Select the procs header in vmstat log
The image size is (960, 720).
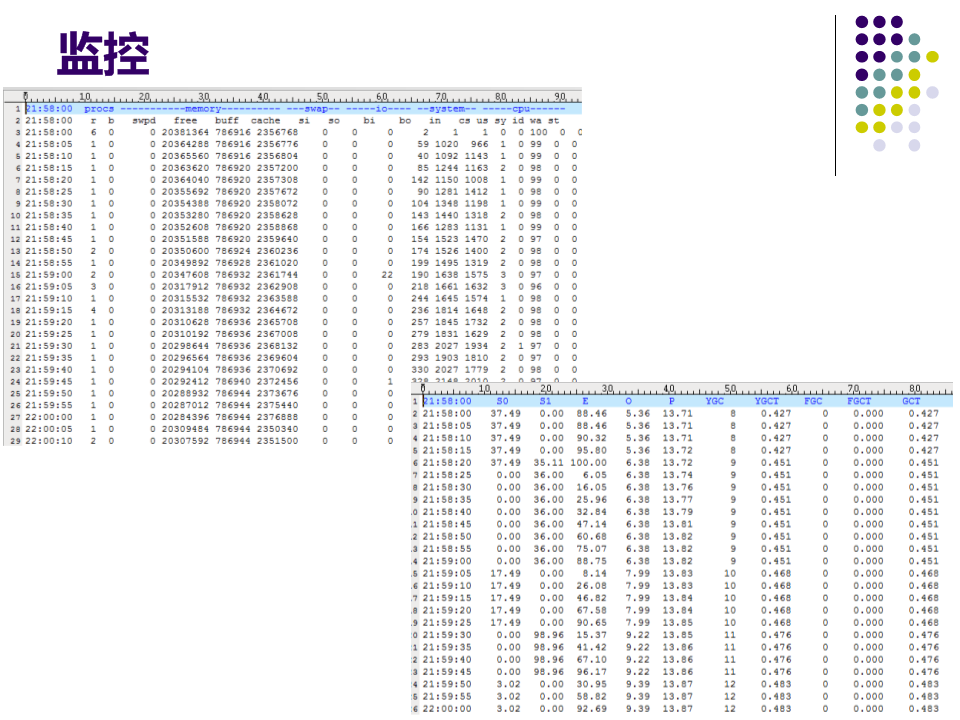point(99,109)
